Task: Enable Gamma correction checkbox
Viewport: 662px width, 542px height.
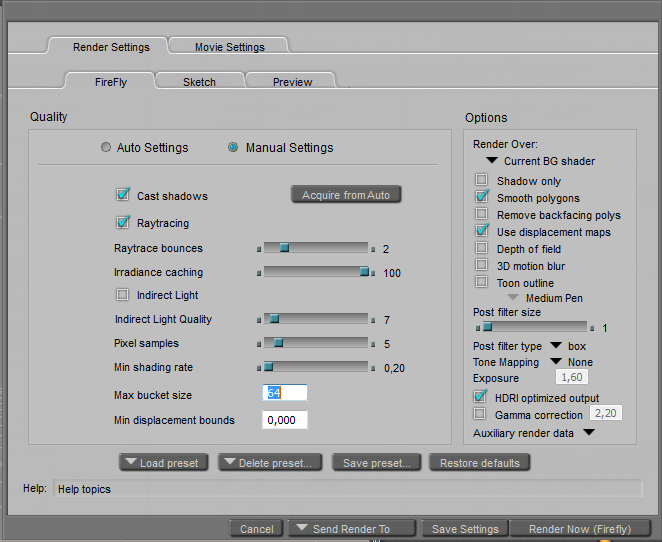Action: tap(480, 414)
